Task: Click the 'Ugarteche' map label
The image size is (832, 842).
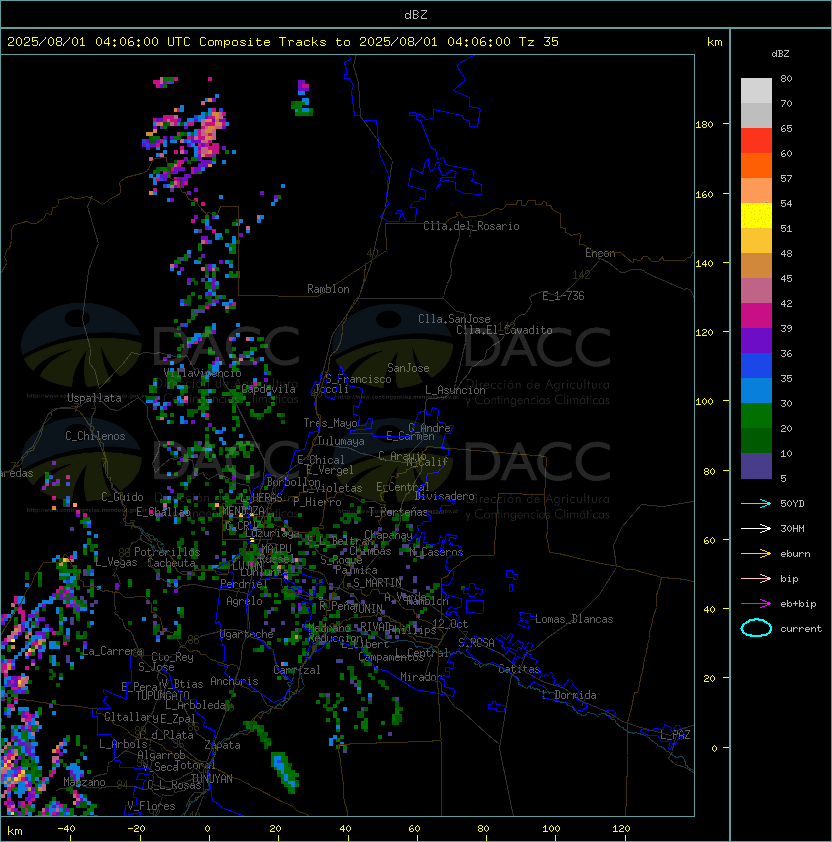Action: click(247, 634)
